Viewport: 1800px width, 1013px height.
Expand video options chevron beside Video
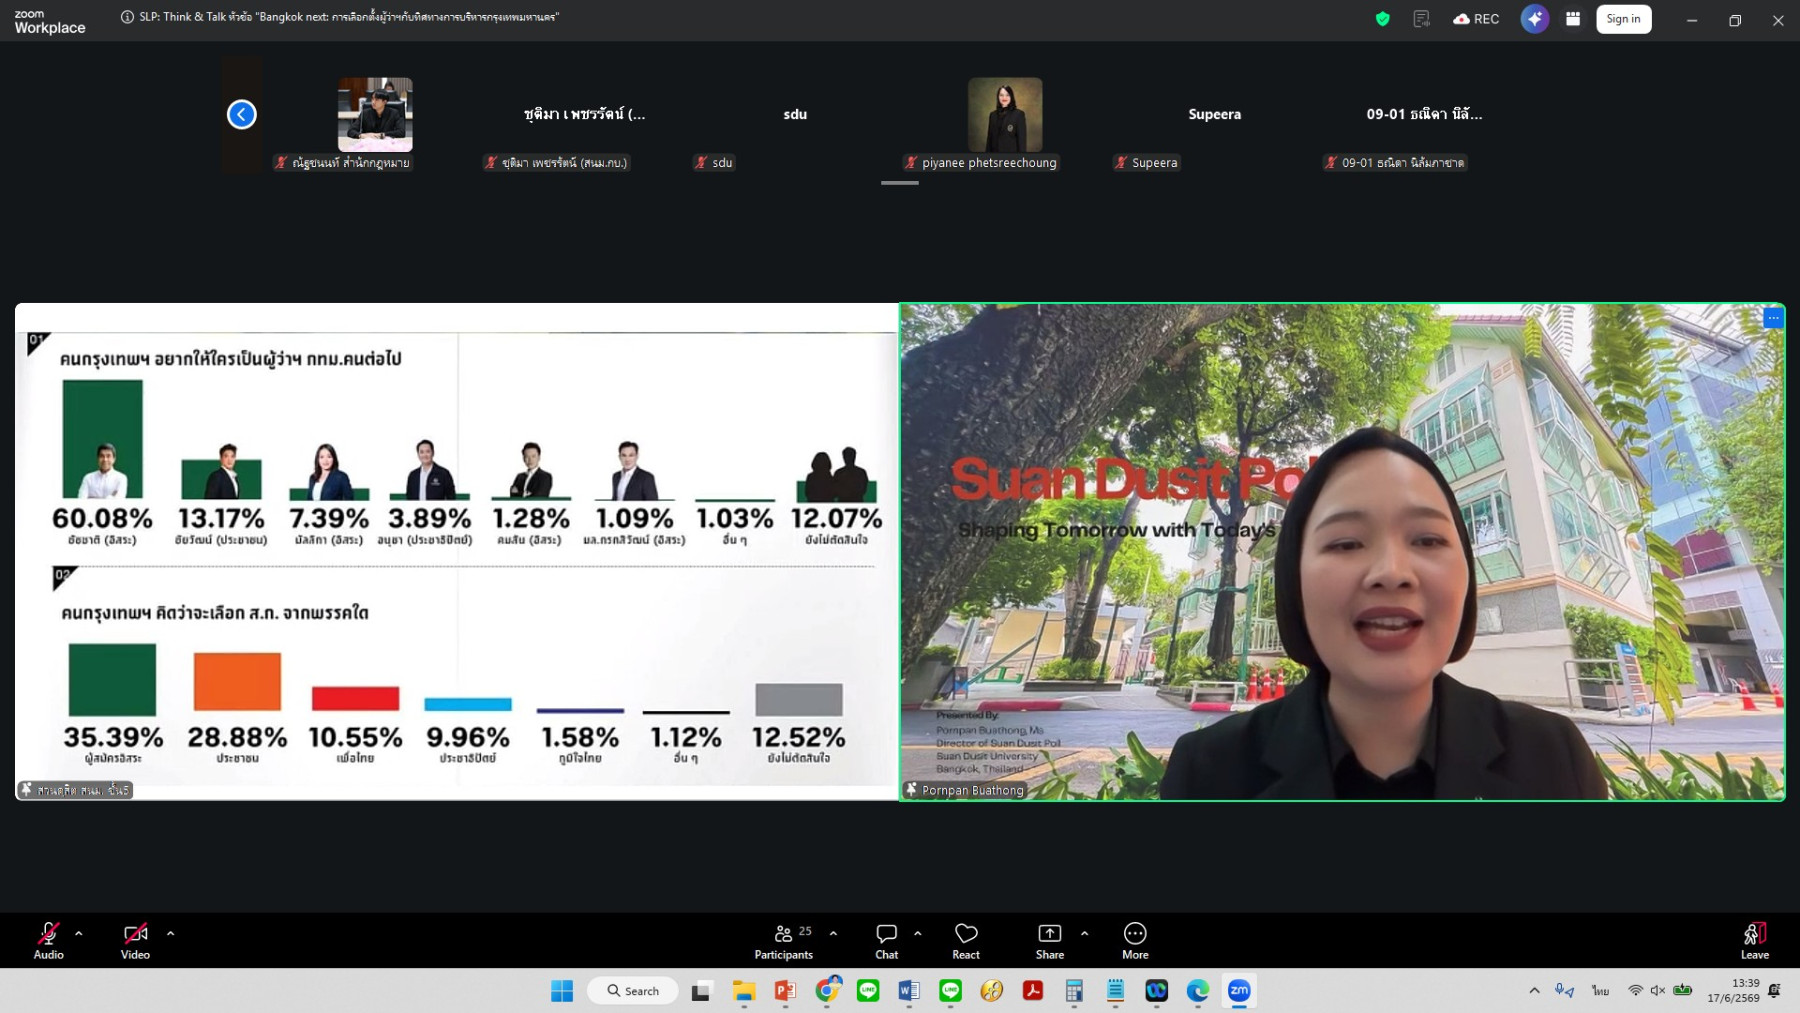click(x=171, y=933)
